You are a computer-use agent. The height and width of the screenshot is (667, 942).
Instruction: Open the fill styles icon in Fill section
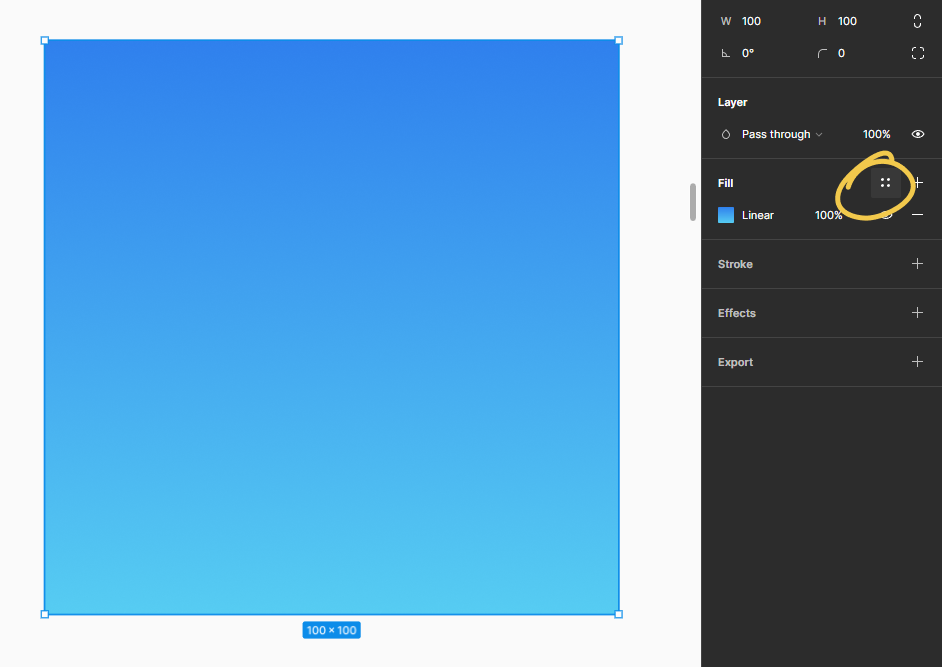click(x=885, y=183)
